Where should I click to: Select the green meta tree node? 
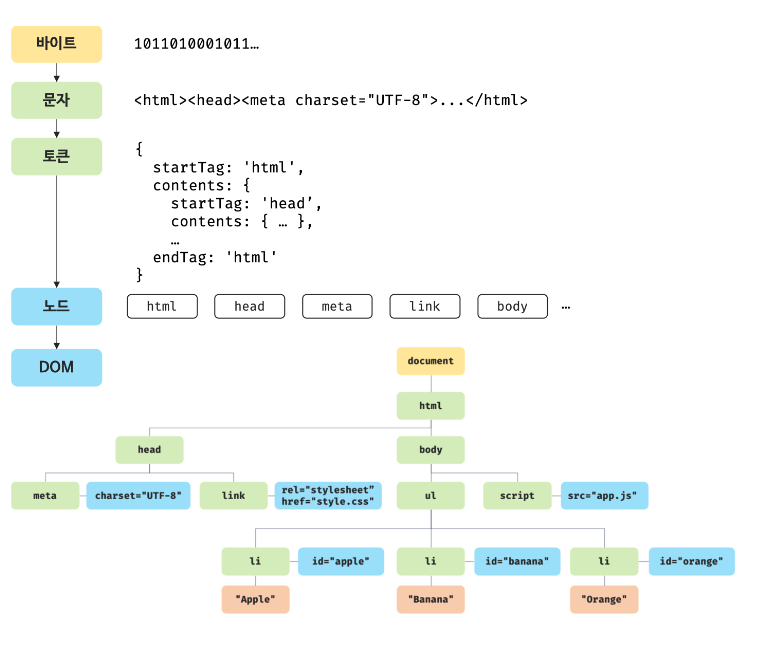pos(45,496)
